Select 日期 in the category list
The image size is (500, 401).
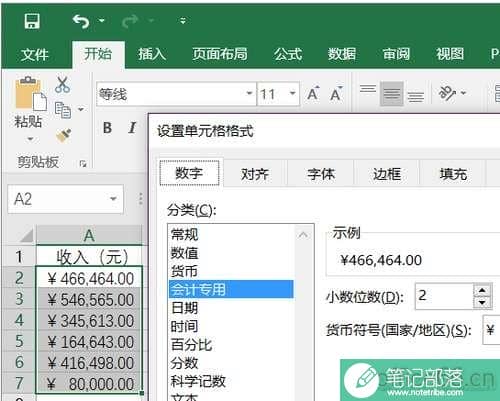231,308
